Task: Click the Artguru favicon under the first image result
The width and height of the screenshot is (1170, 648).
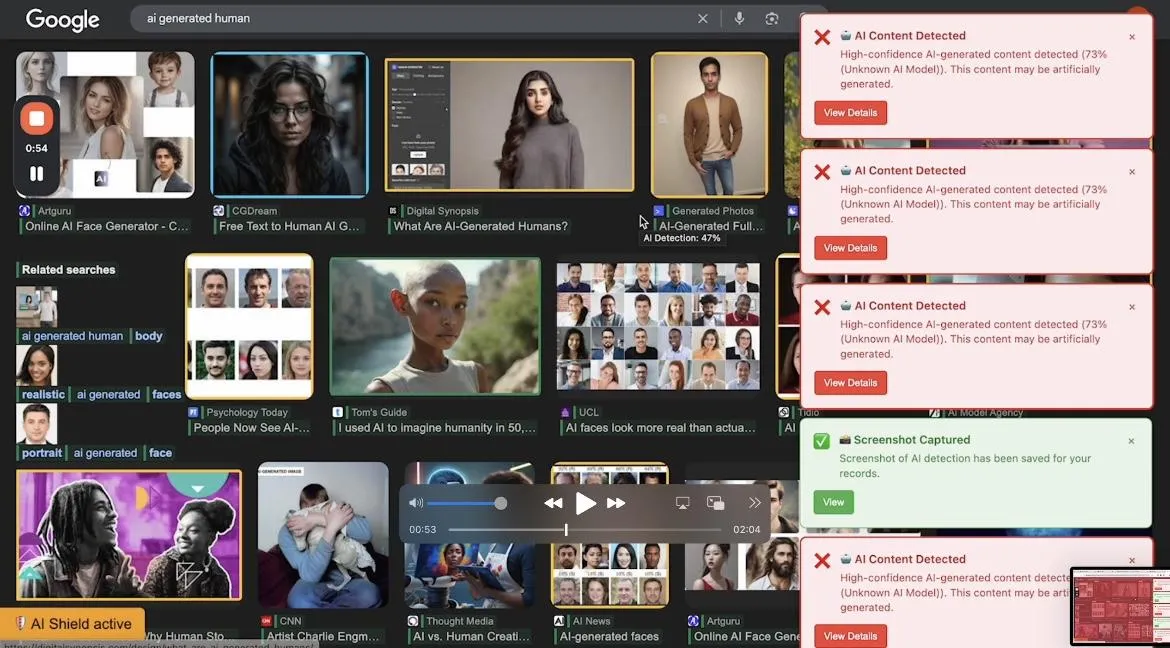Action: click(25, 211)
